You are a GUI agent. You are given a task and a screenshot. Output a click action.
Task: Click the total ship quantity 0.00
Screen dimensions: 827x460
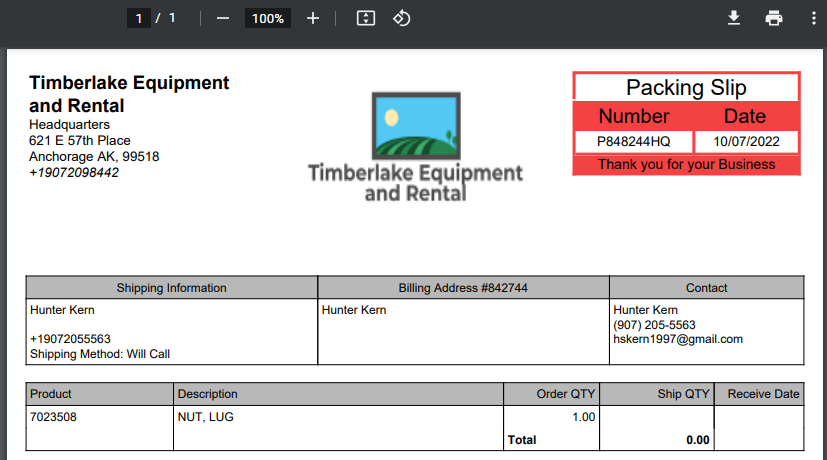697,440
